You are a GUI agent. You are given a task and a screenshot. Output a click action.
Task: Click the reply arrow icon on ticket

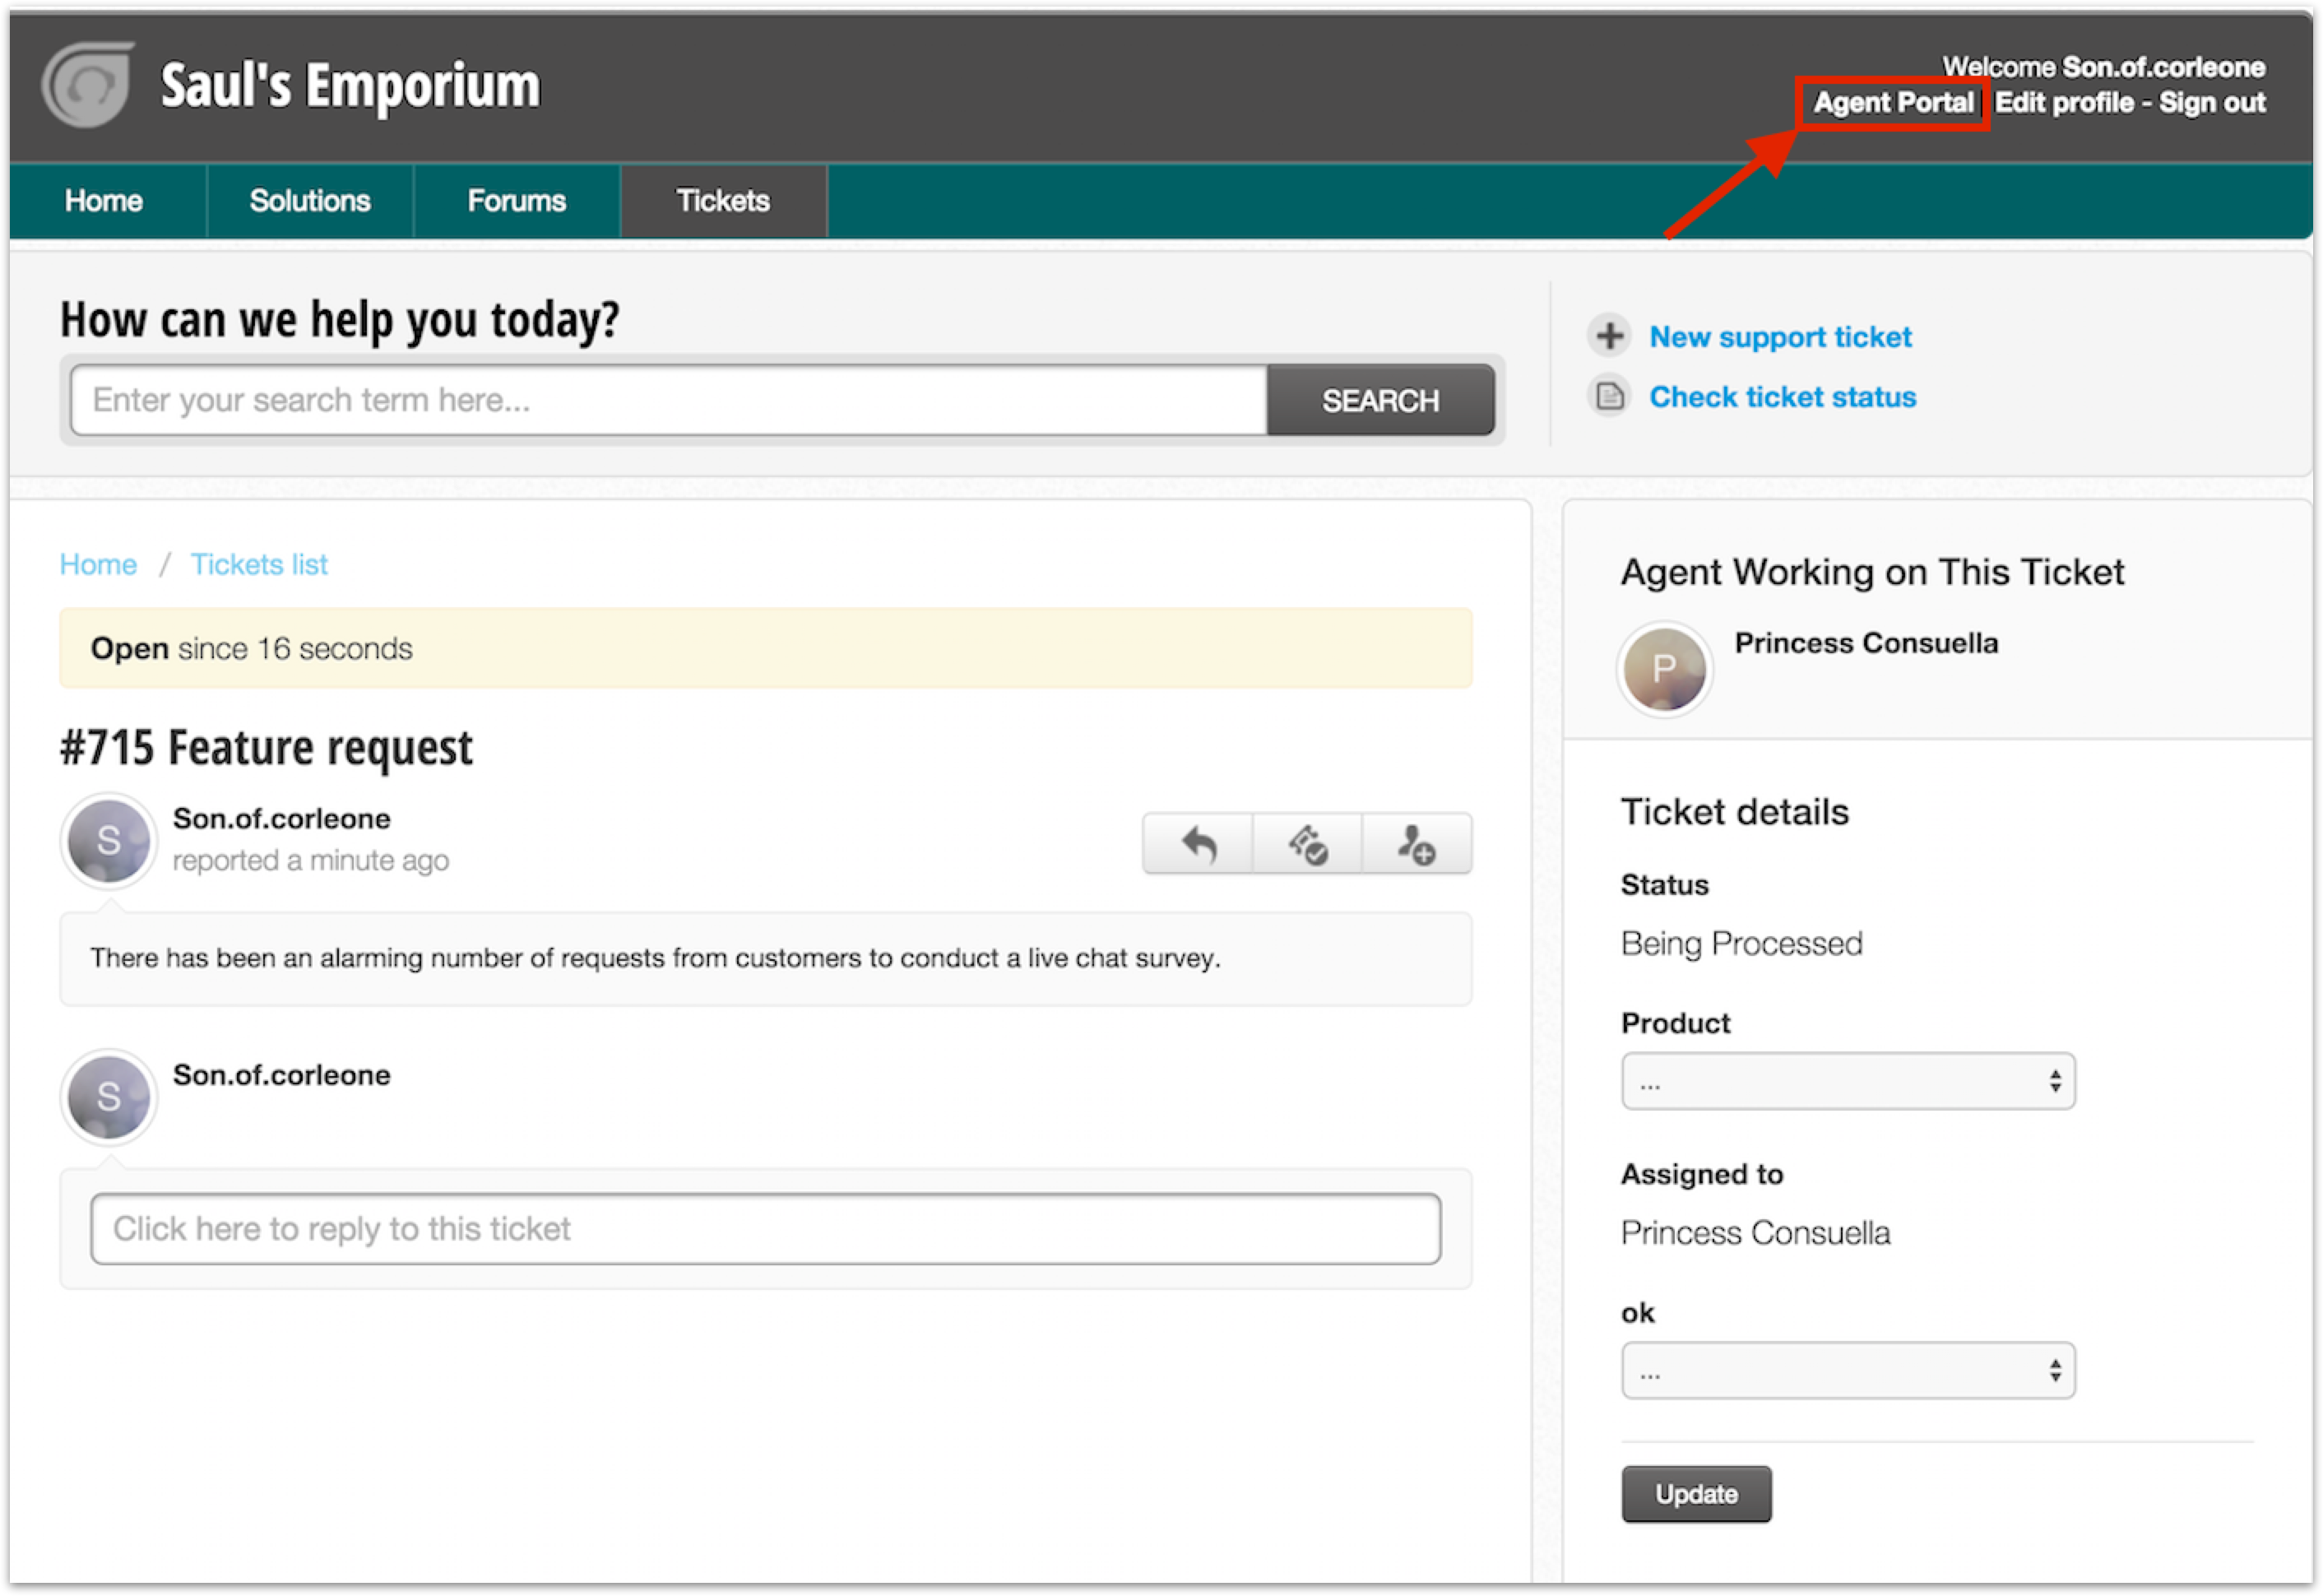click(x=1198, y=844)
